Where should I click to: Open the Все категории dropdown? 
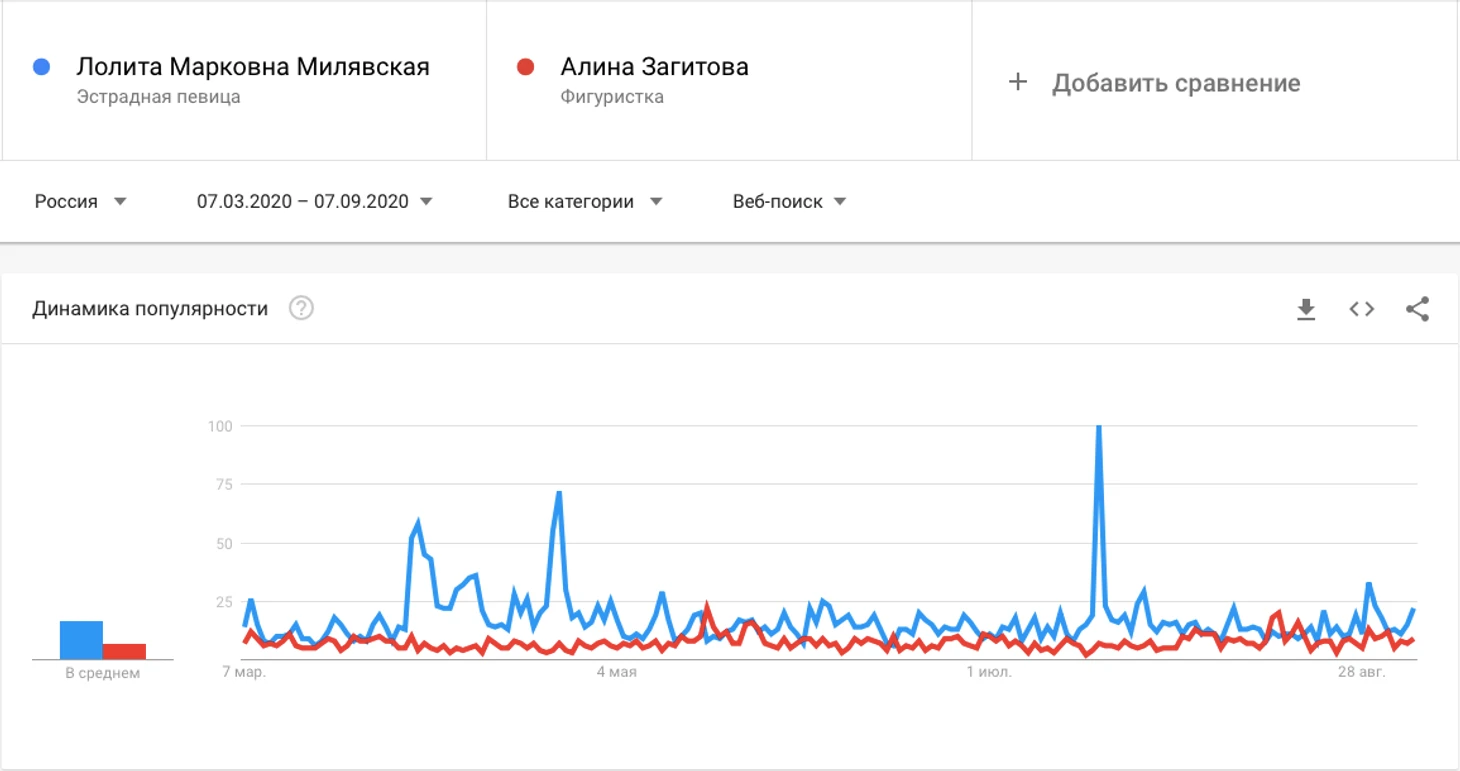pyautogui.click(x=585, y=201)
